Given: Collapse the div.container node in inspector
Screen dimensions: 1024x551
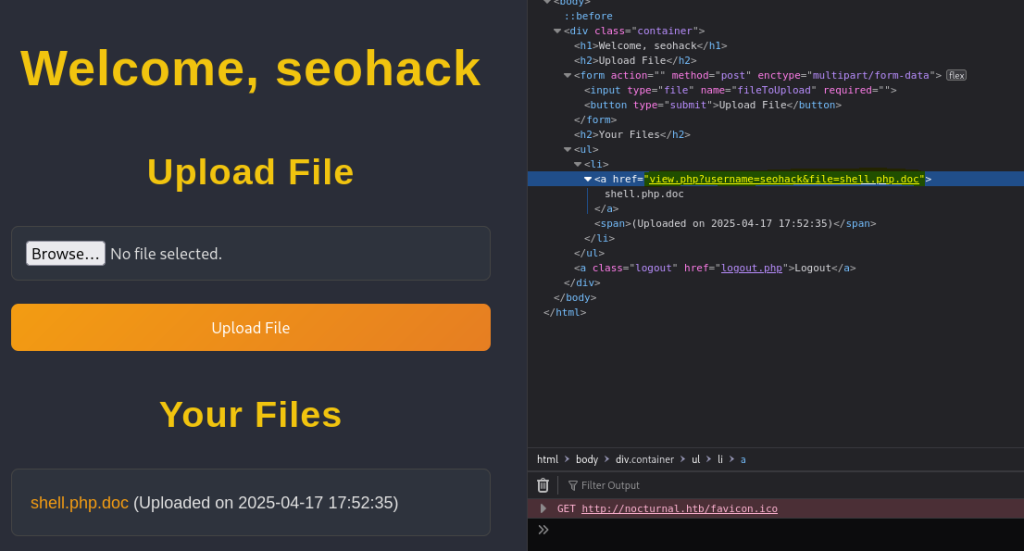Looking at the screenshot, I should click(557, 31).
